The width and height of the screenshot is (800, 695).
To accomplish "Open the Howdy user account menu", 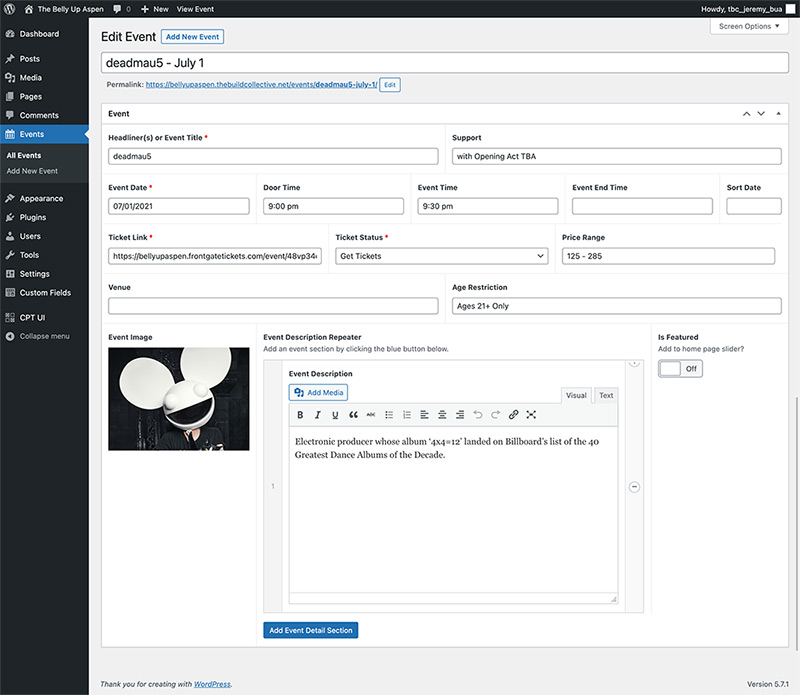I will [747, 9].
